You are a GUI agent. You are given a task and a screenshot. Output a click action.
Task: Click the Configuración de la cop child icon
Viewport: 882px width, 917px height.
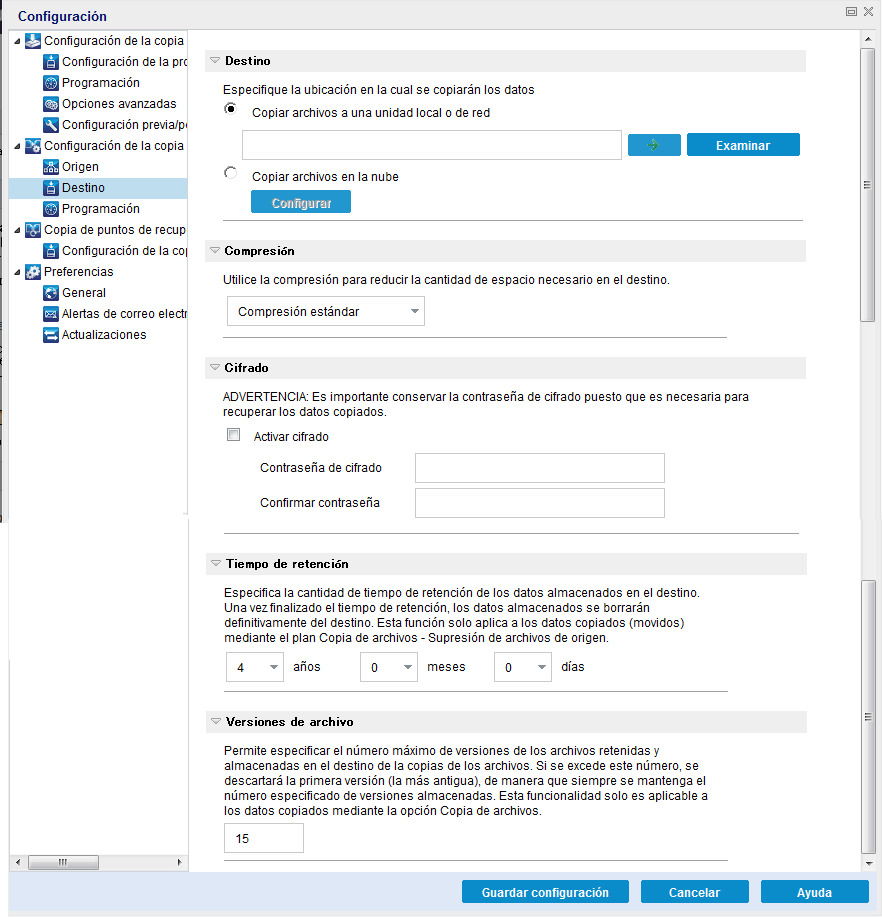(51, 251)
